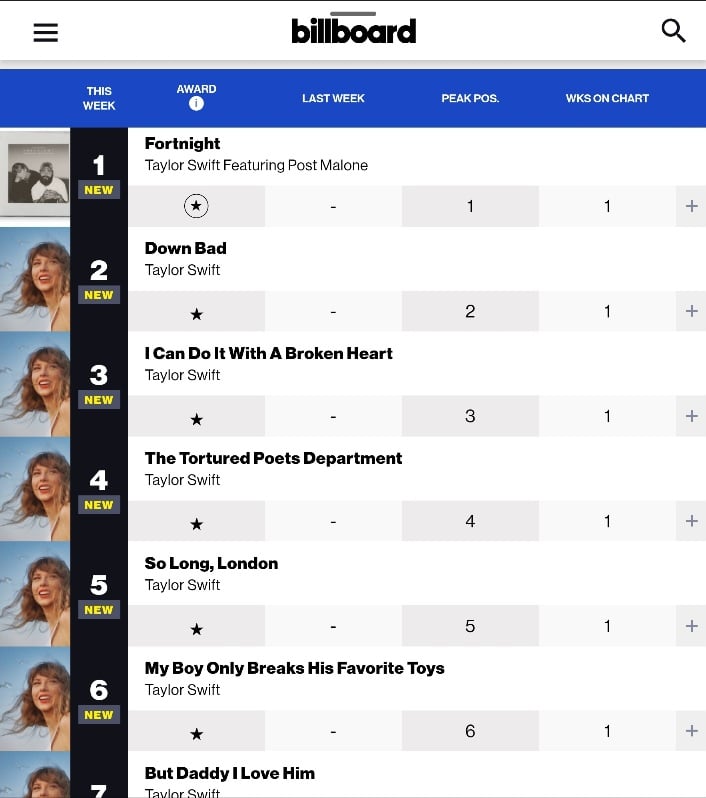Viewport: 706px width, 798px height.
Task: Expand the So Long, London entry
Action: pos(691,625)
